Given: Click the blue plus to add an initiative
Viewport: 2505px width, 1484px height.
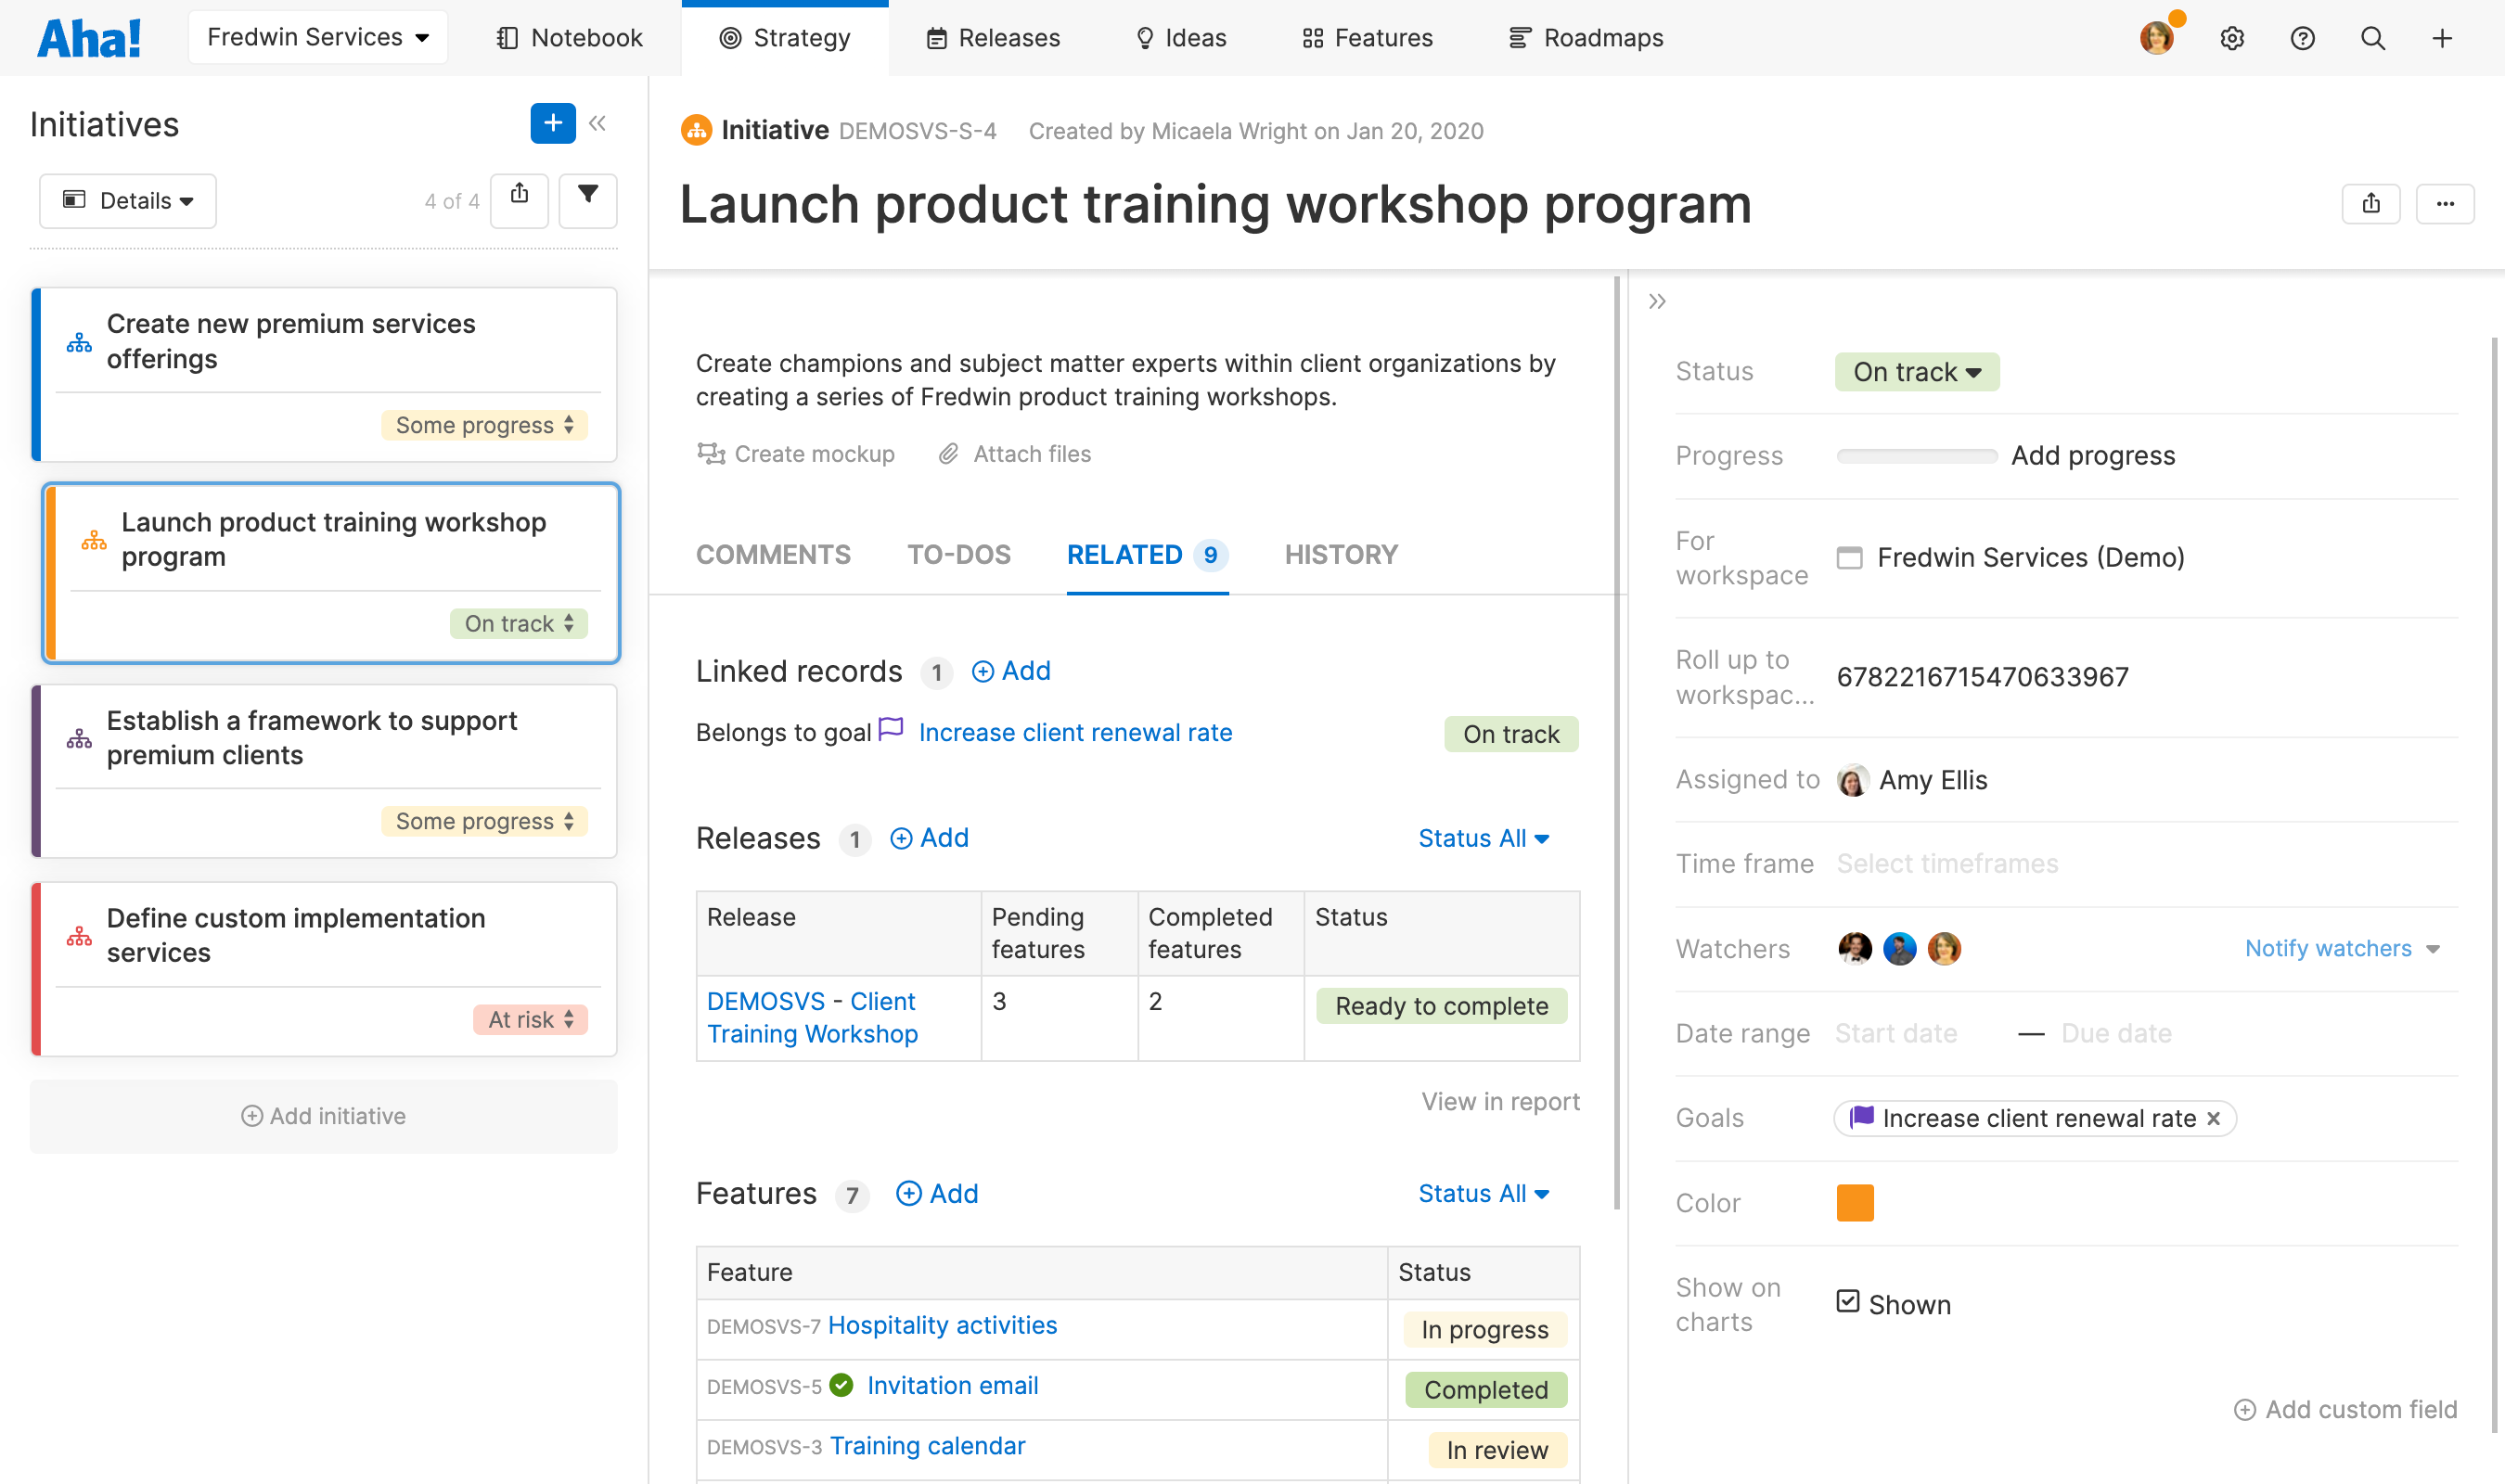Looking at the screenshot, I should (553, 123).
